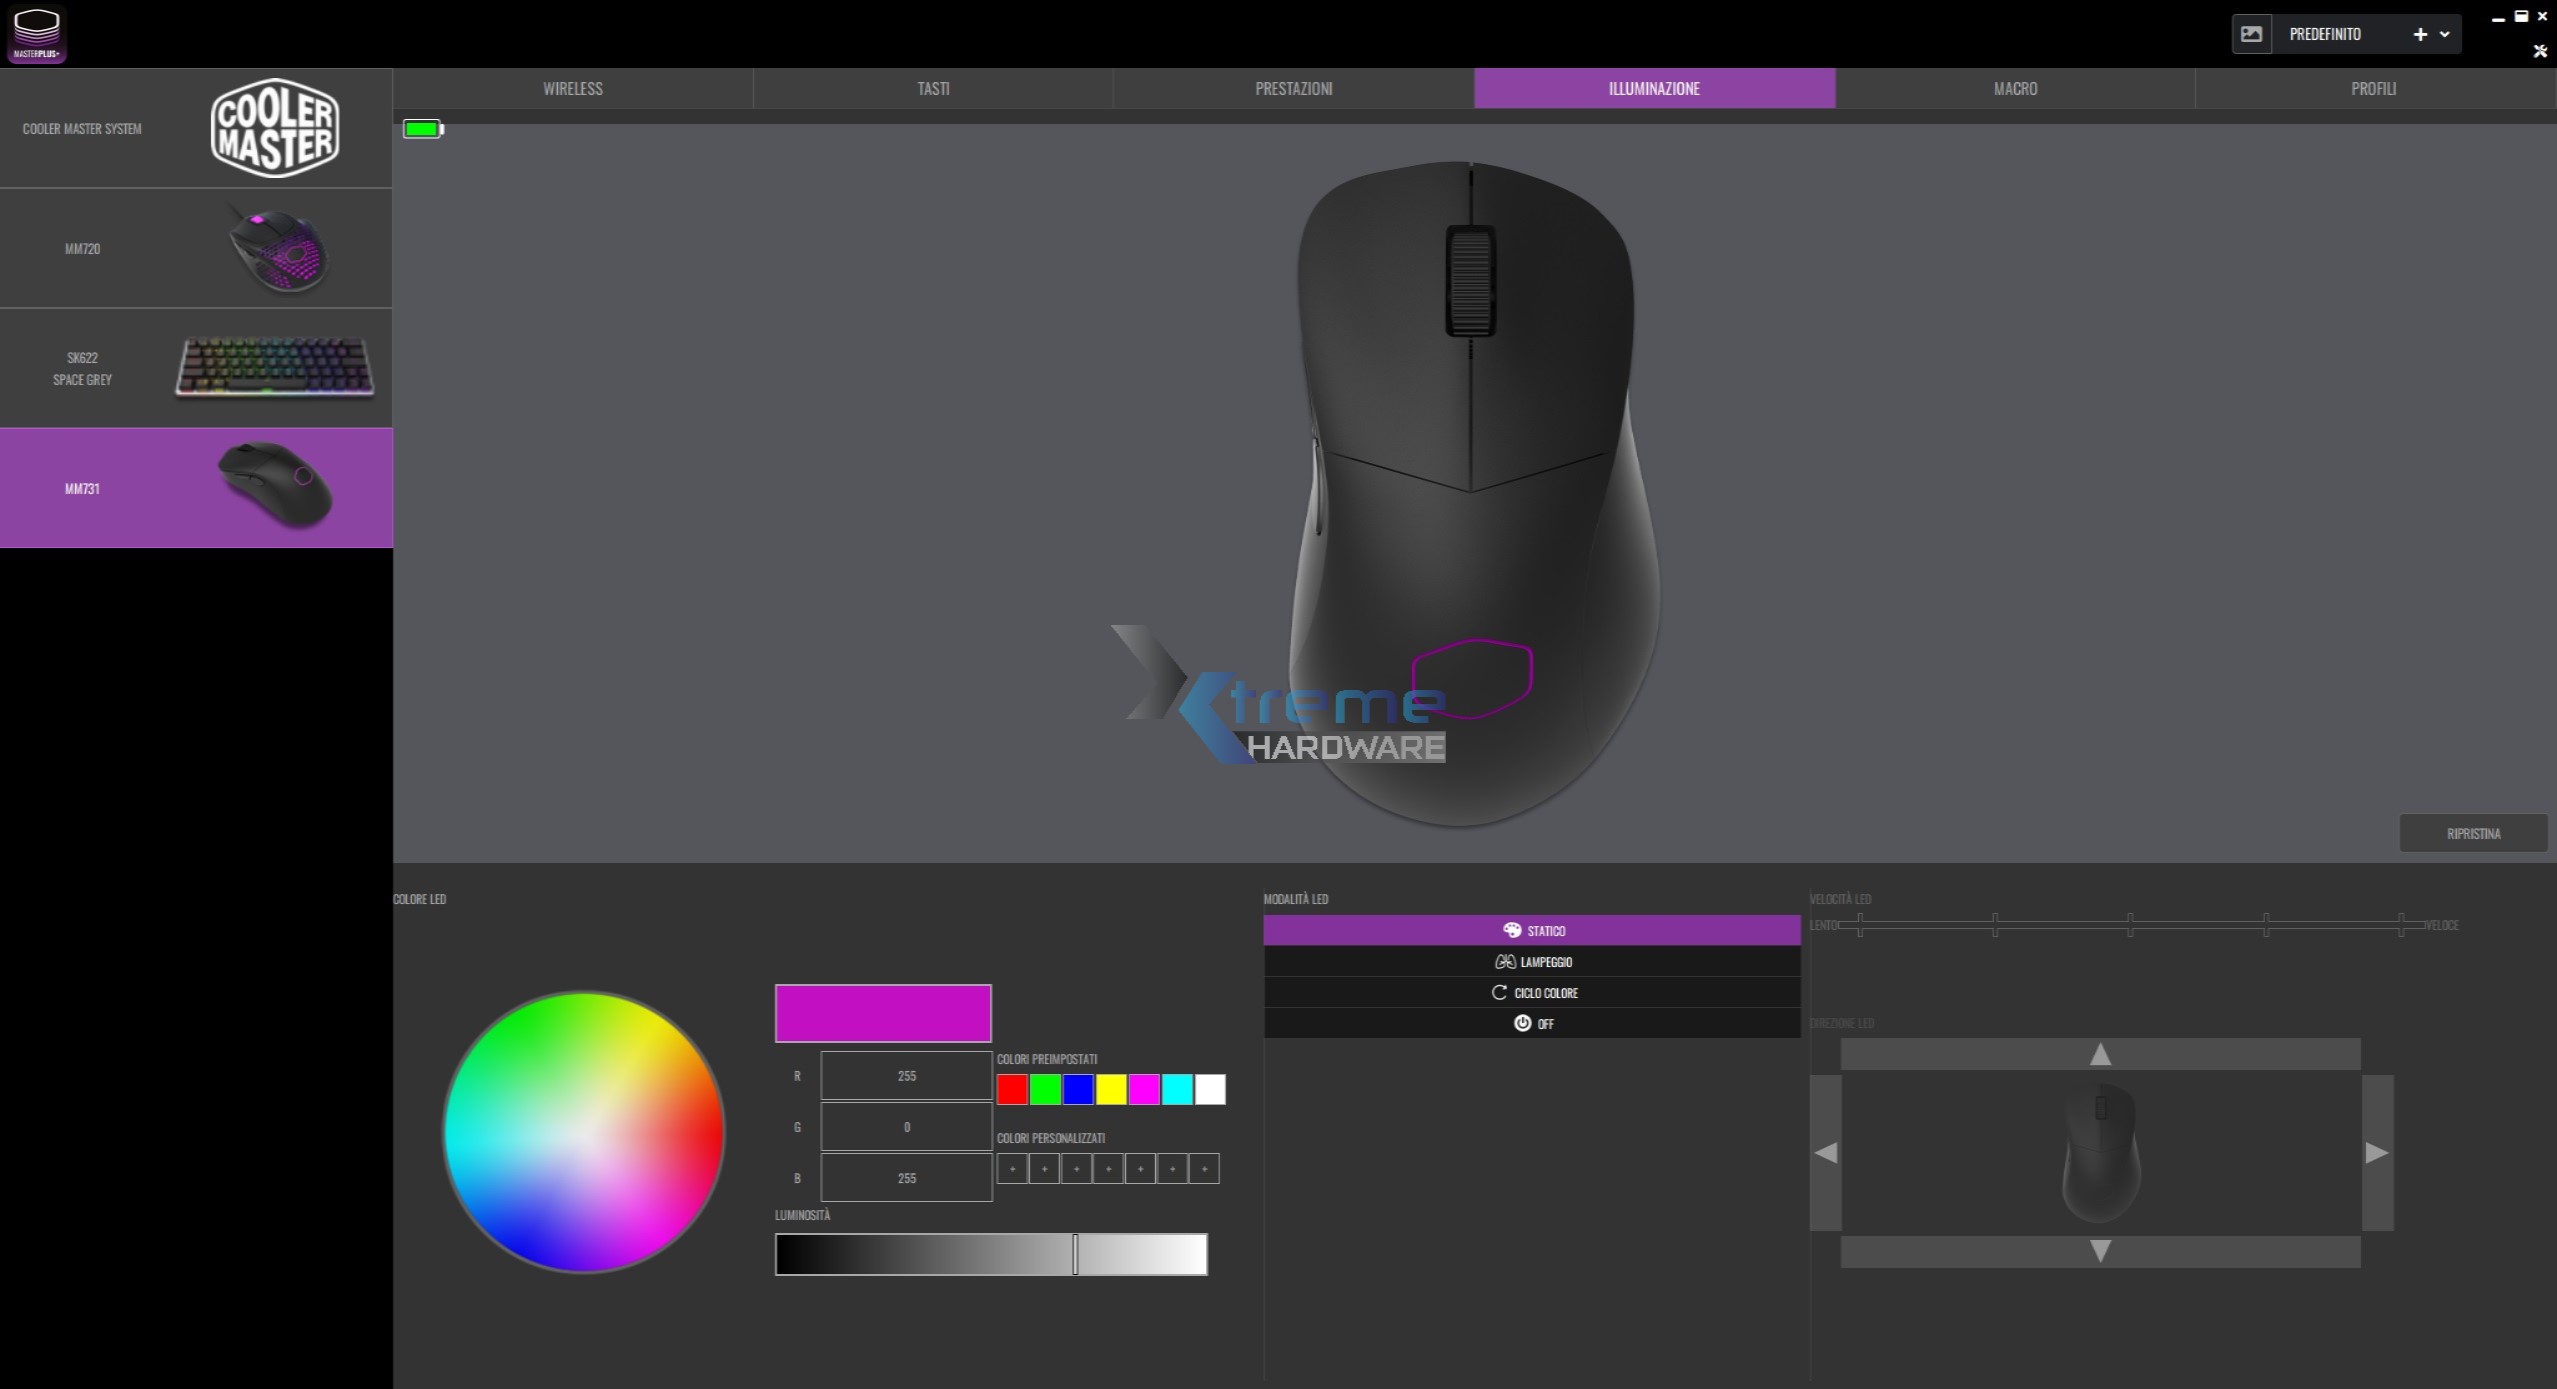Click the down arrow in LED direction
The image size is (2557, 1389).
2100,1251
